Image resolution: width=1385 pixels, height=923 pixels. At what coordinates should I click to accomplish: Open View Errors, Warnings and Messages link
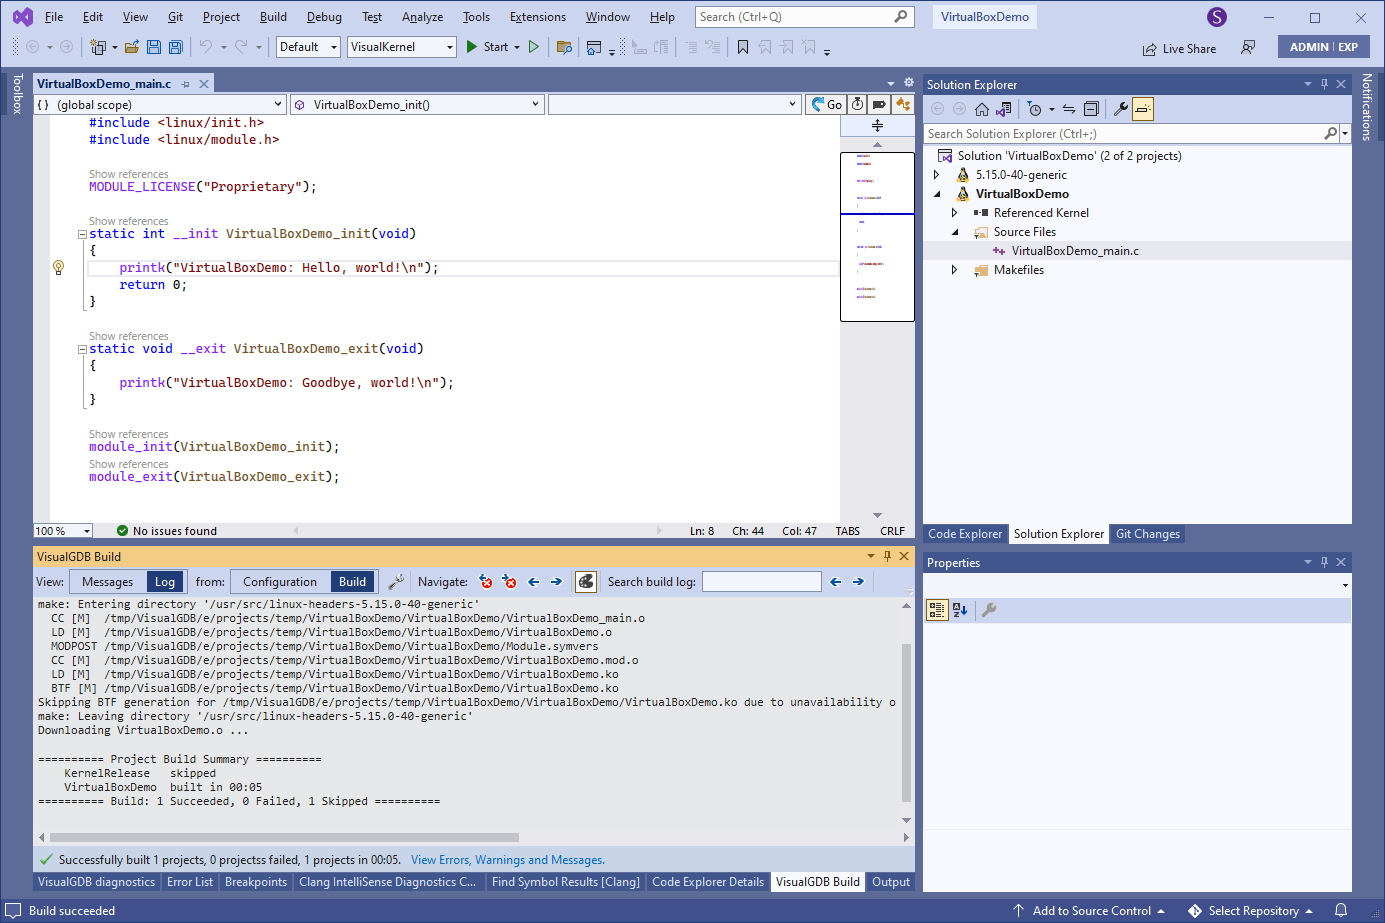point(508,860)
